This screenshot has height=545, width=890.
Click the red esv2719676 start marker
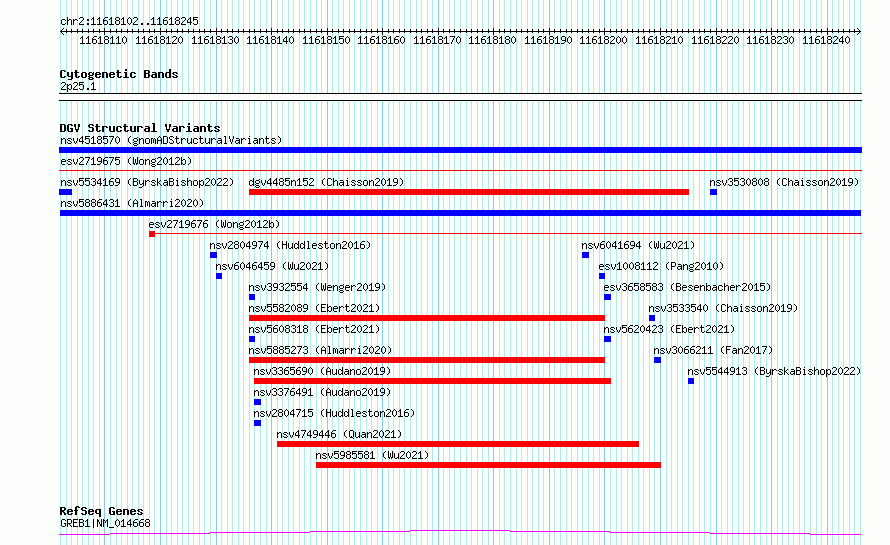[152, 234]
